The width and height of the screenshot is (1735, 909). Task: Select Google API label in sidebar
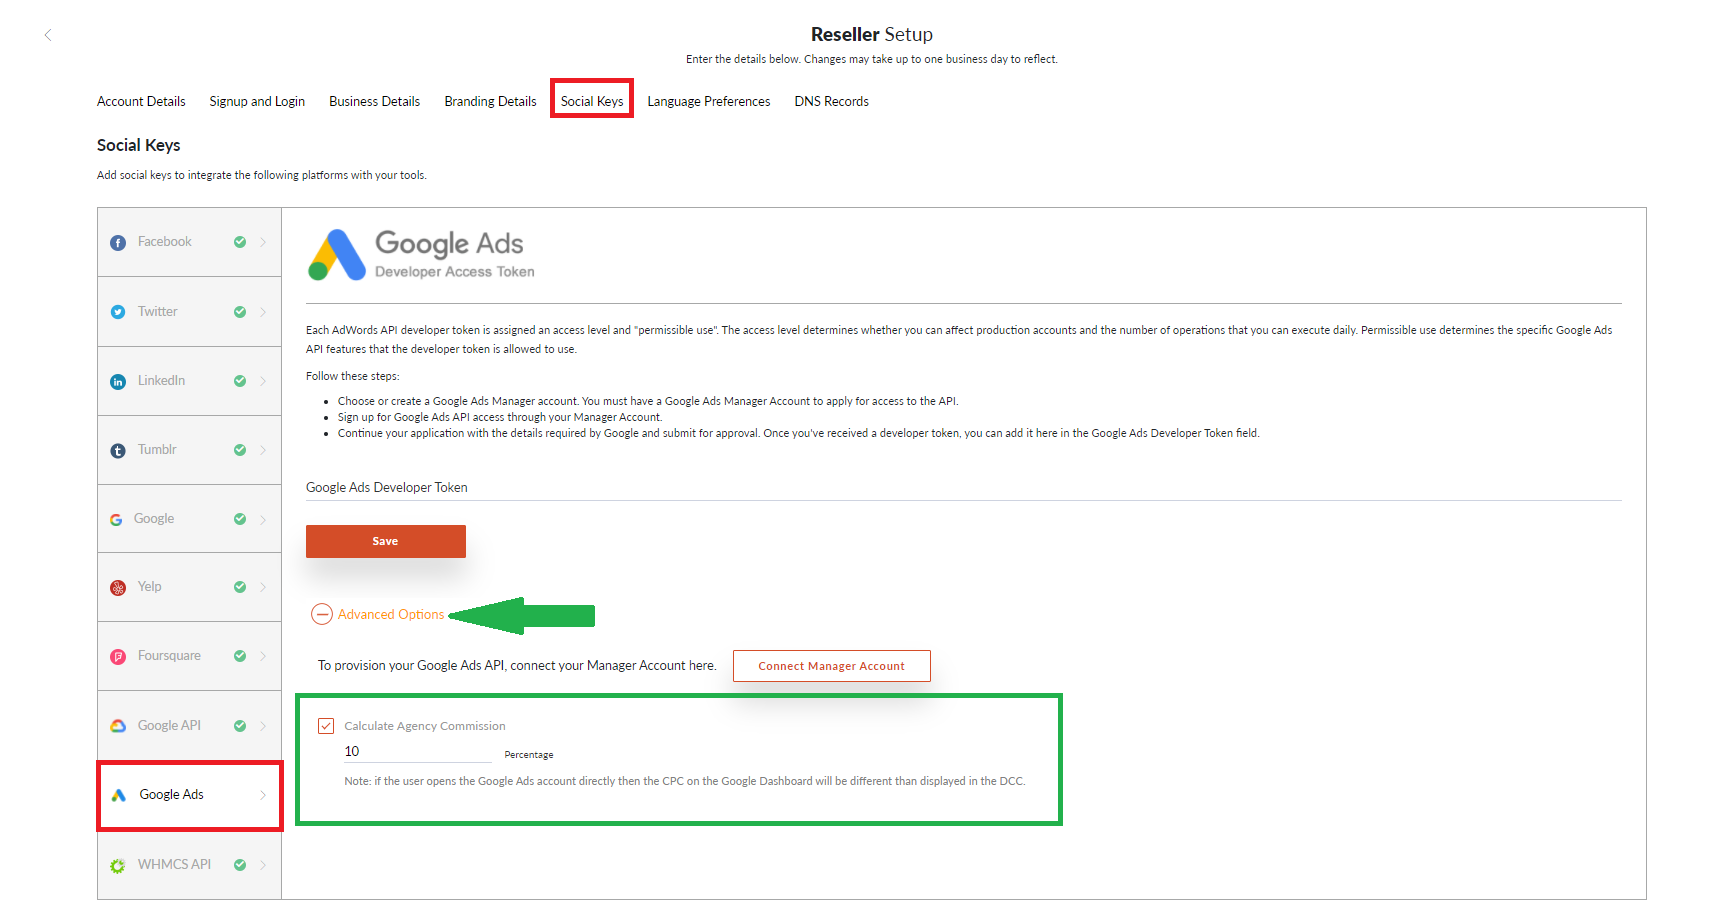coord(169,725)
